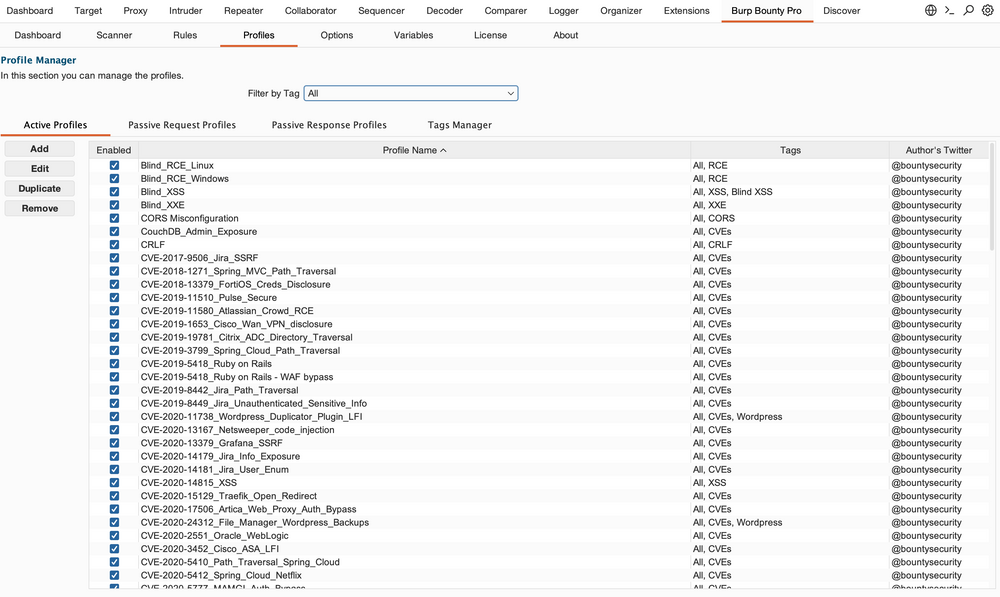Open the Tags Manager tab
Image resolution: width=1000 pixels, height=597 pixels.
(x=459, y=125)
